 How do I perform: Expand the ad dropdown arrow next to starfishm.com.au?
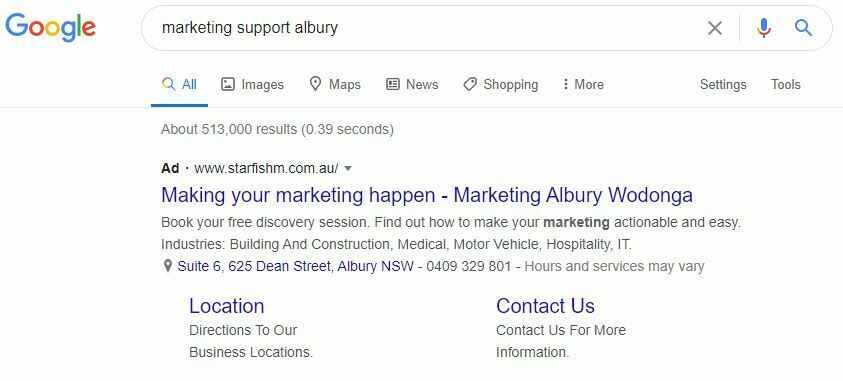pos(348,169)
